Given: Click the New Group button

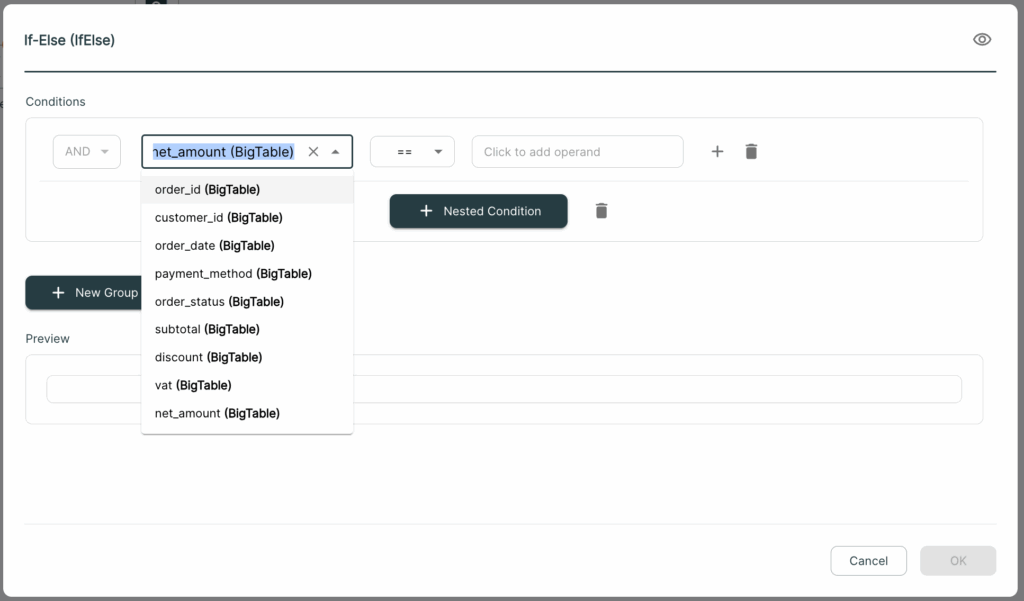Looking at the screenshot, I should coord(84,293).
